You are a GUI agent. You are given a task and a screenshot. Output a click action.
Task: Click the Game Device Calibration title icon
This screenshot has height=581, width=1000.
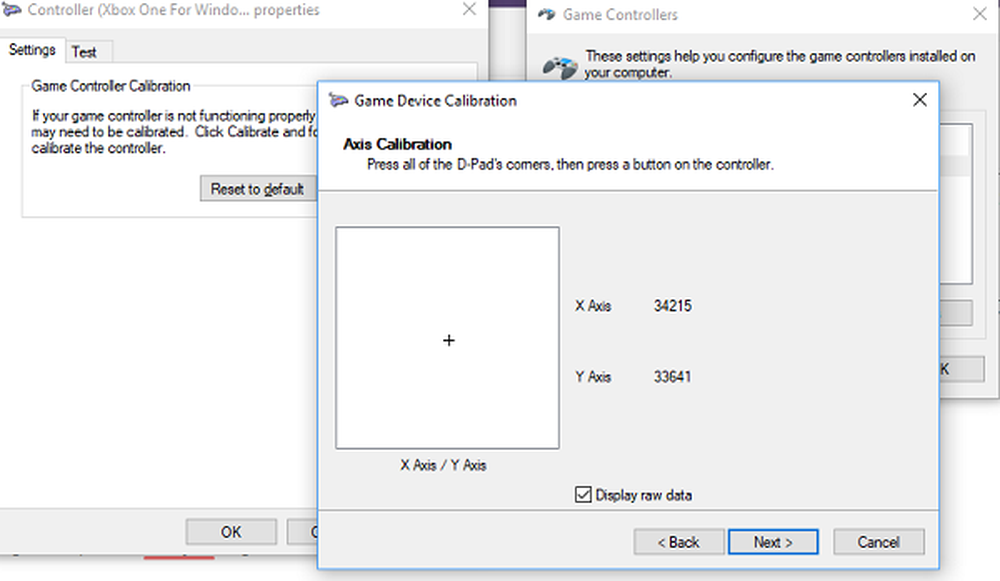(338, 100)
